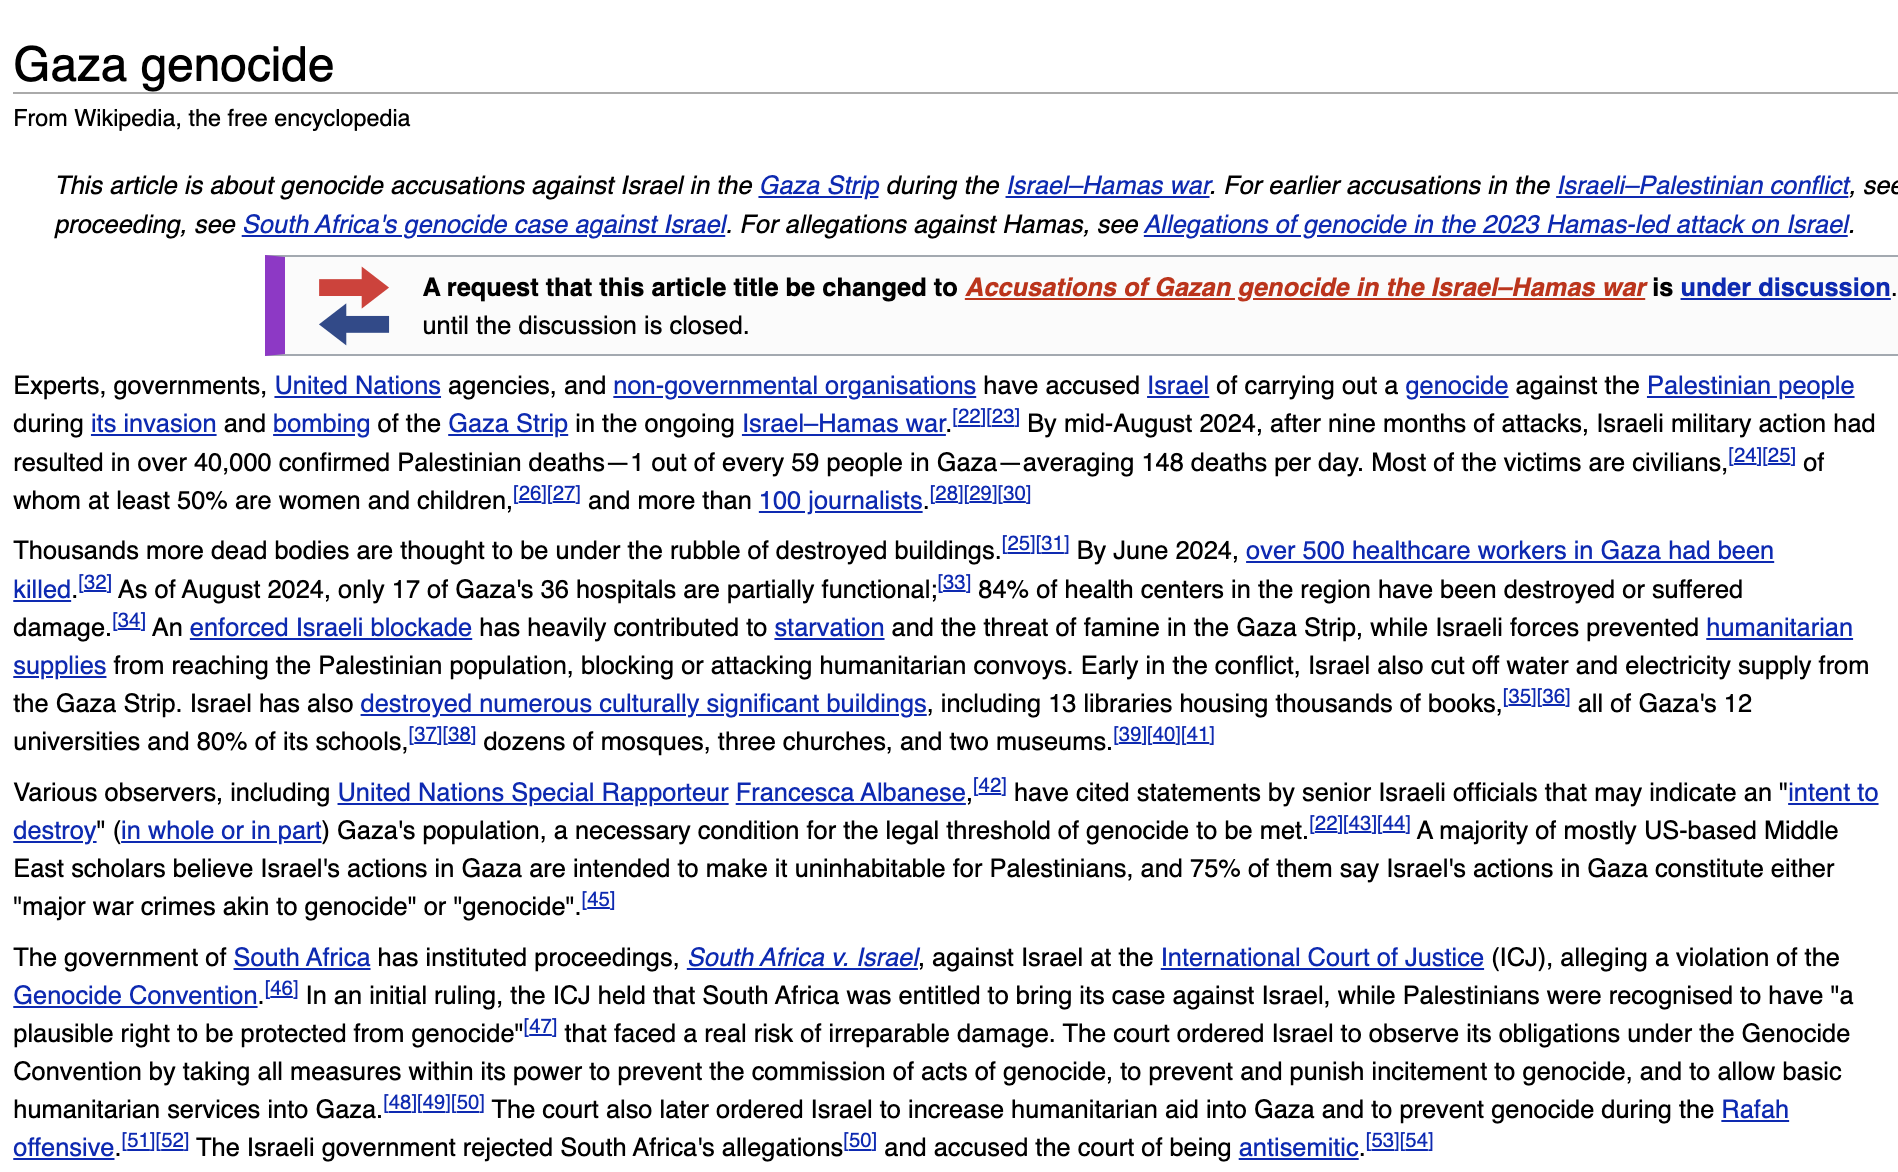
Task: Open the Israel link in first paragraph
Action: click(x=1178, y=386)
